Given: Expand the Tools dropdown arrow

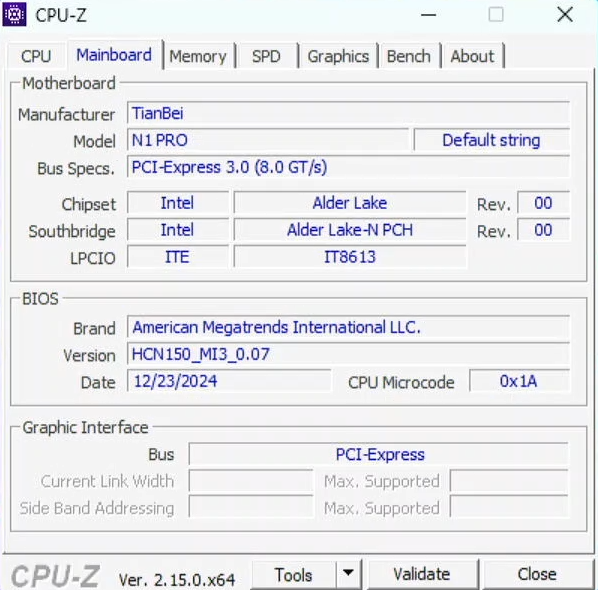Looking at the screenshot, I should [348, 574].
